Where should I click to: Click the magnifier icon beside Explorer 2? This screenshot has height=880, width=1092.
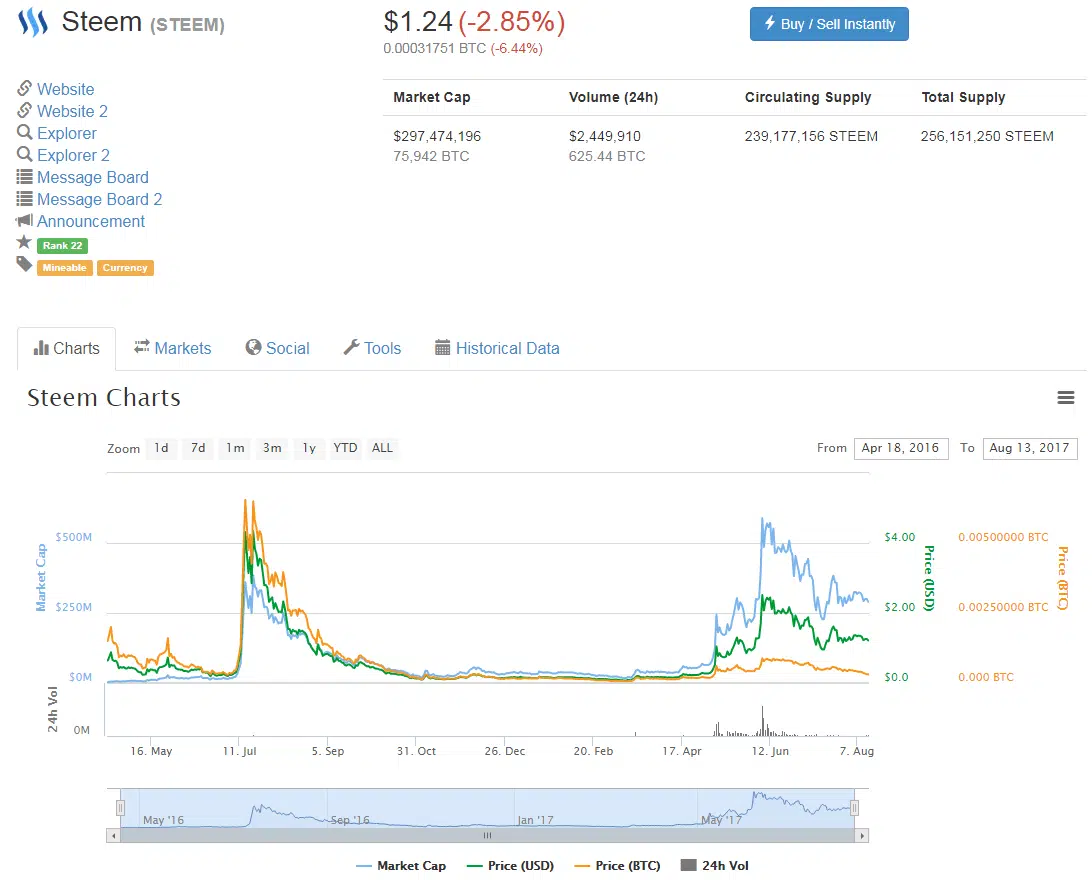(24, 155)
